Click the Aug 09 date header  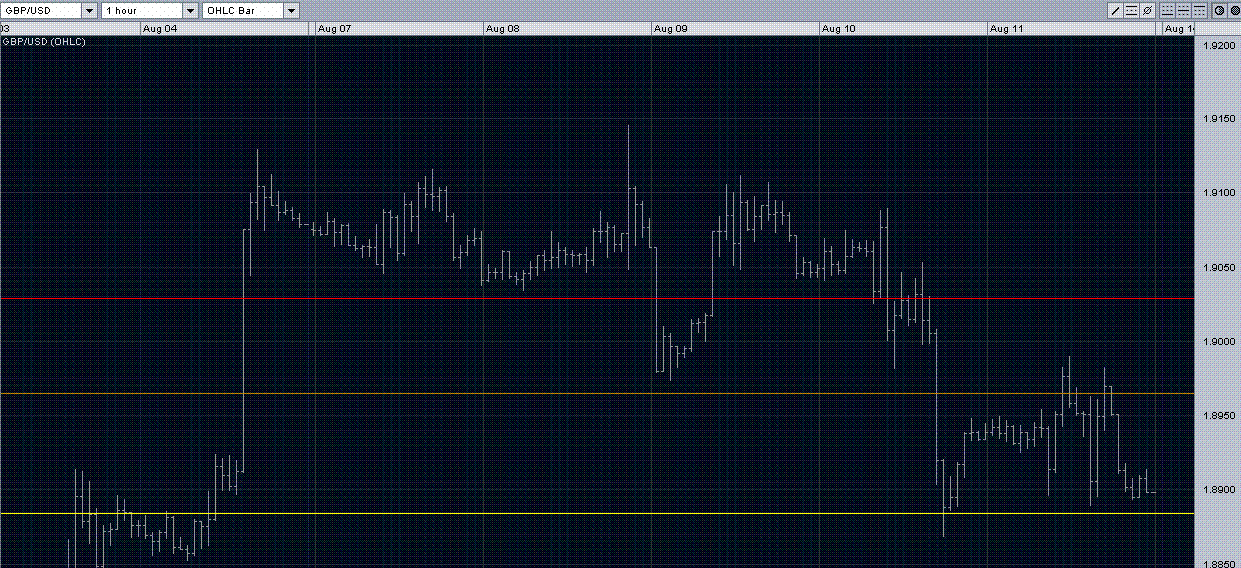point(670,29)
